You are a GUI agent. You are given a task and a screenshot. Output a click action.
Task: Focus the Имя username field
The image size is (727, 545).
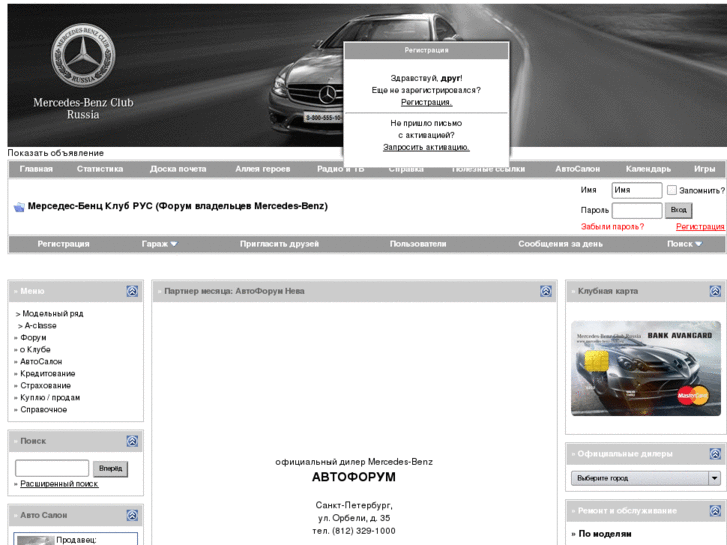click(637, 190)
